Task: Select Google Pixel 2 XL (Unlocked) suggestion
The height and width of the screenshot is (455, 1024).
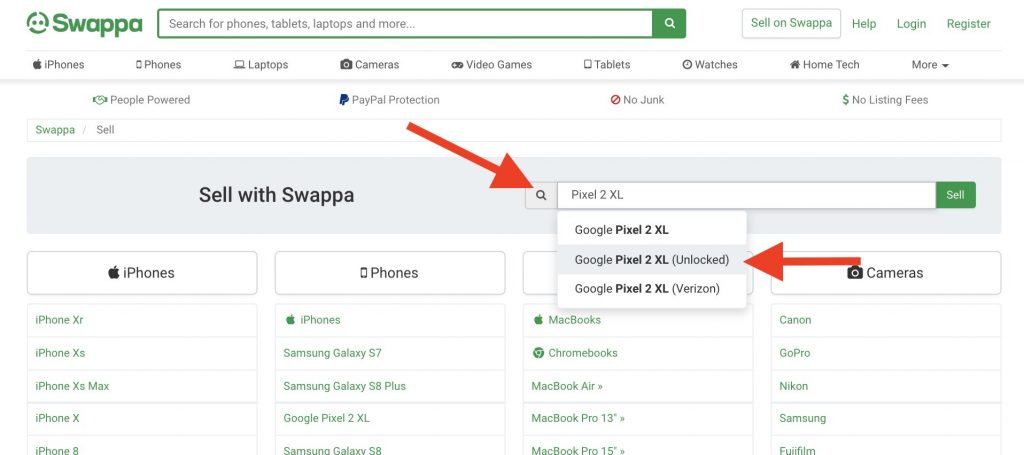Action: click(x=652, y=260)
